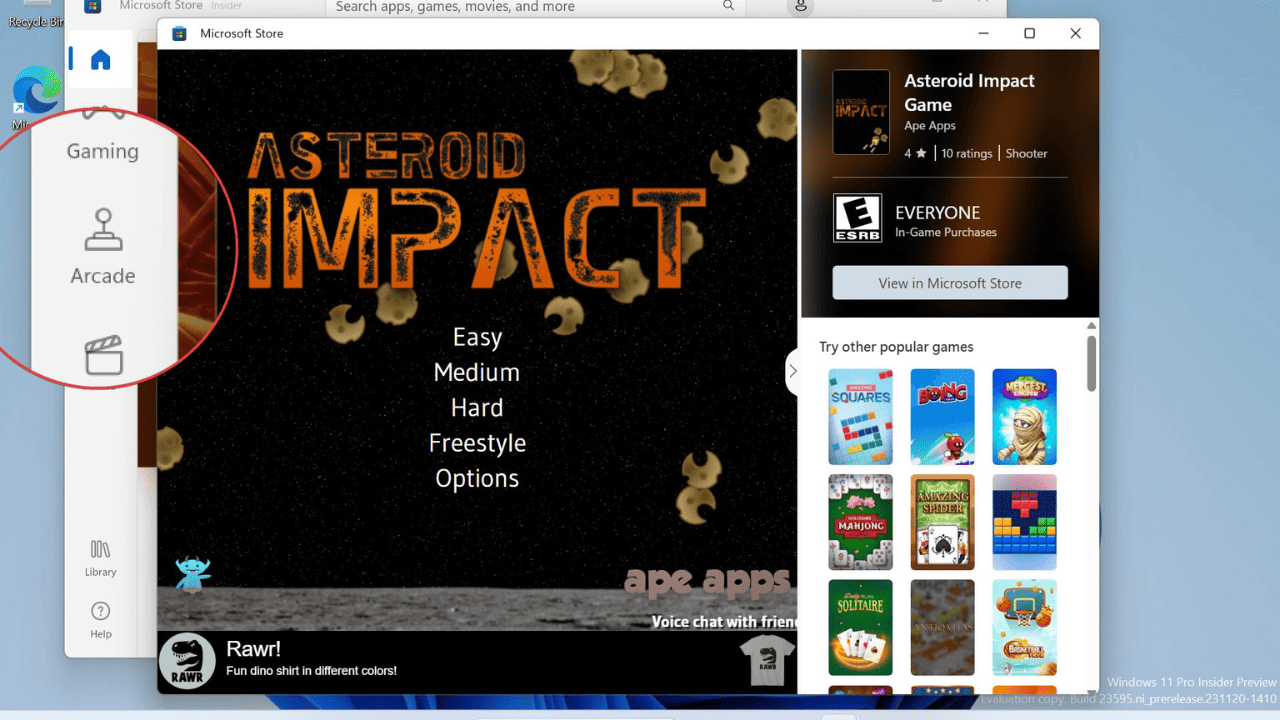1280x720 pixels.
Task: Select Easy difficulty in the game
Action: (477, 337)
